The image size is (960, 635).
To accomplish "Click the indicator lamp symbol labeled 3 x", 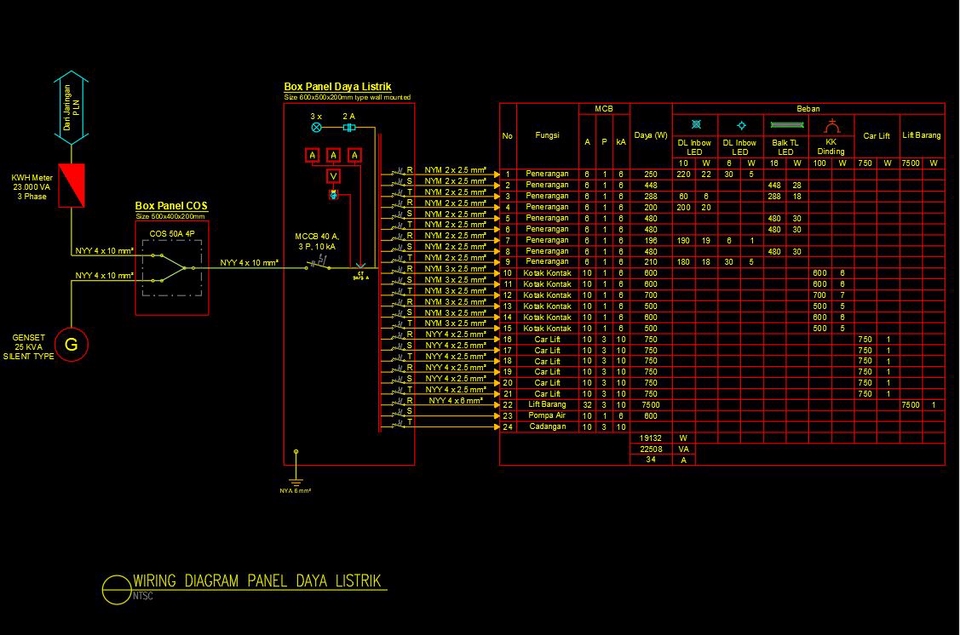I will point(317,127).
